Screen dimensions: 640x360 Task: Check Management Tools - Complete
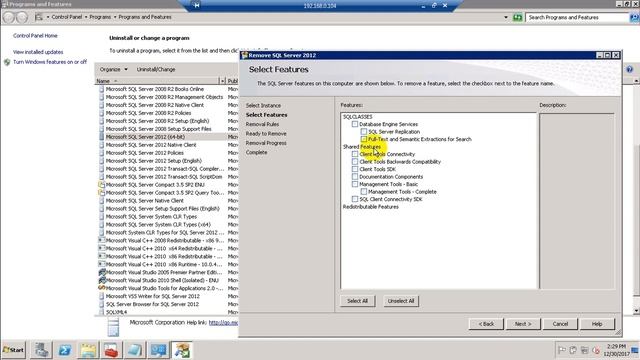364,191
